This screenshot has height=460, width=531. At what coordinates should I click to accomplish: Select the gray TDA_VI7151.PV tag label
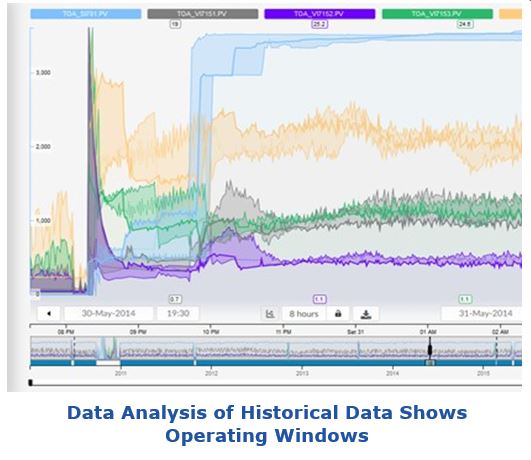point(203,14)
